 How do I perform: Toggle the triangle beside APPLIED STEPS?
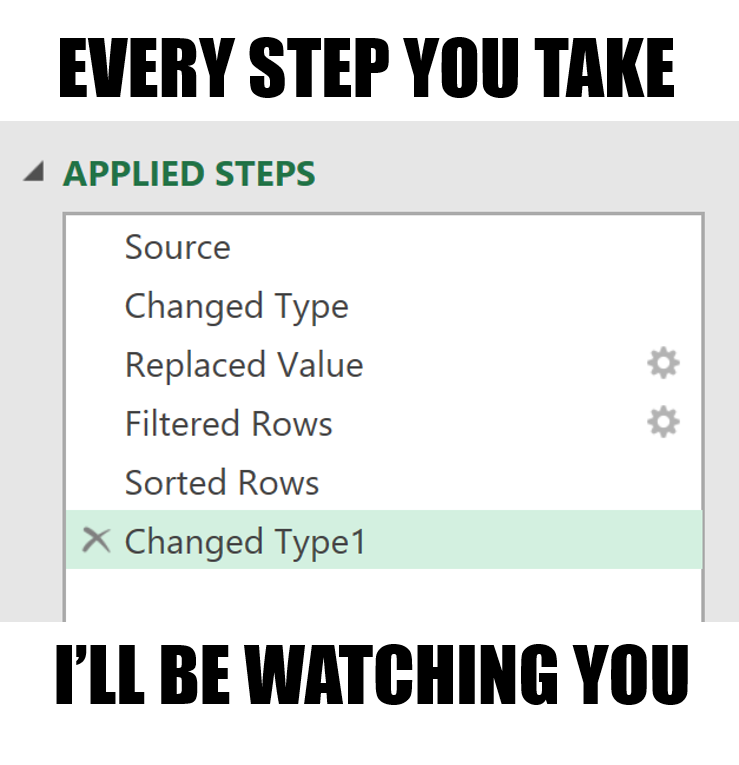(x=35, y=173)
